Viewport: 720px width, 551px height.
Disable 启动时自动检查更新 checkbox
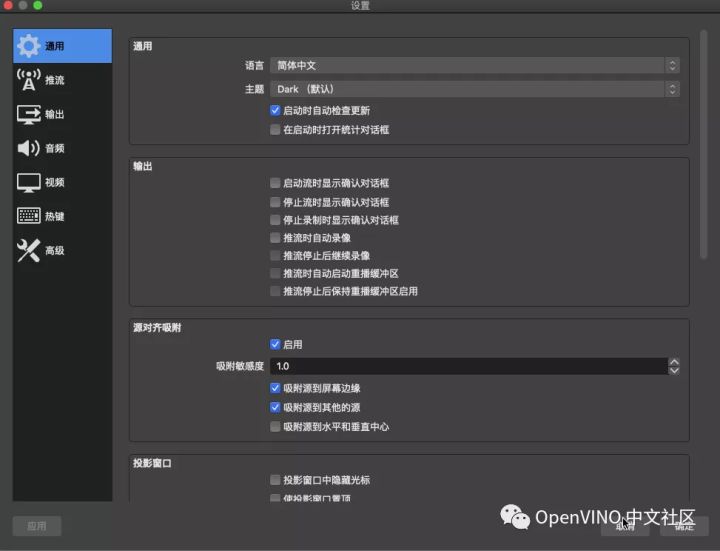[x=275, y=111]
